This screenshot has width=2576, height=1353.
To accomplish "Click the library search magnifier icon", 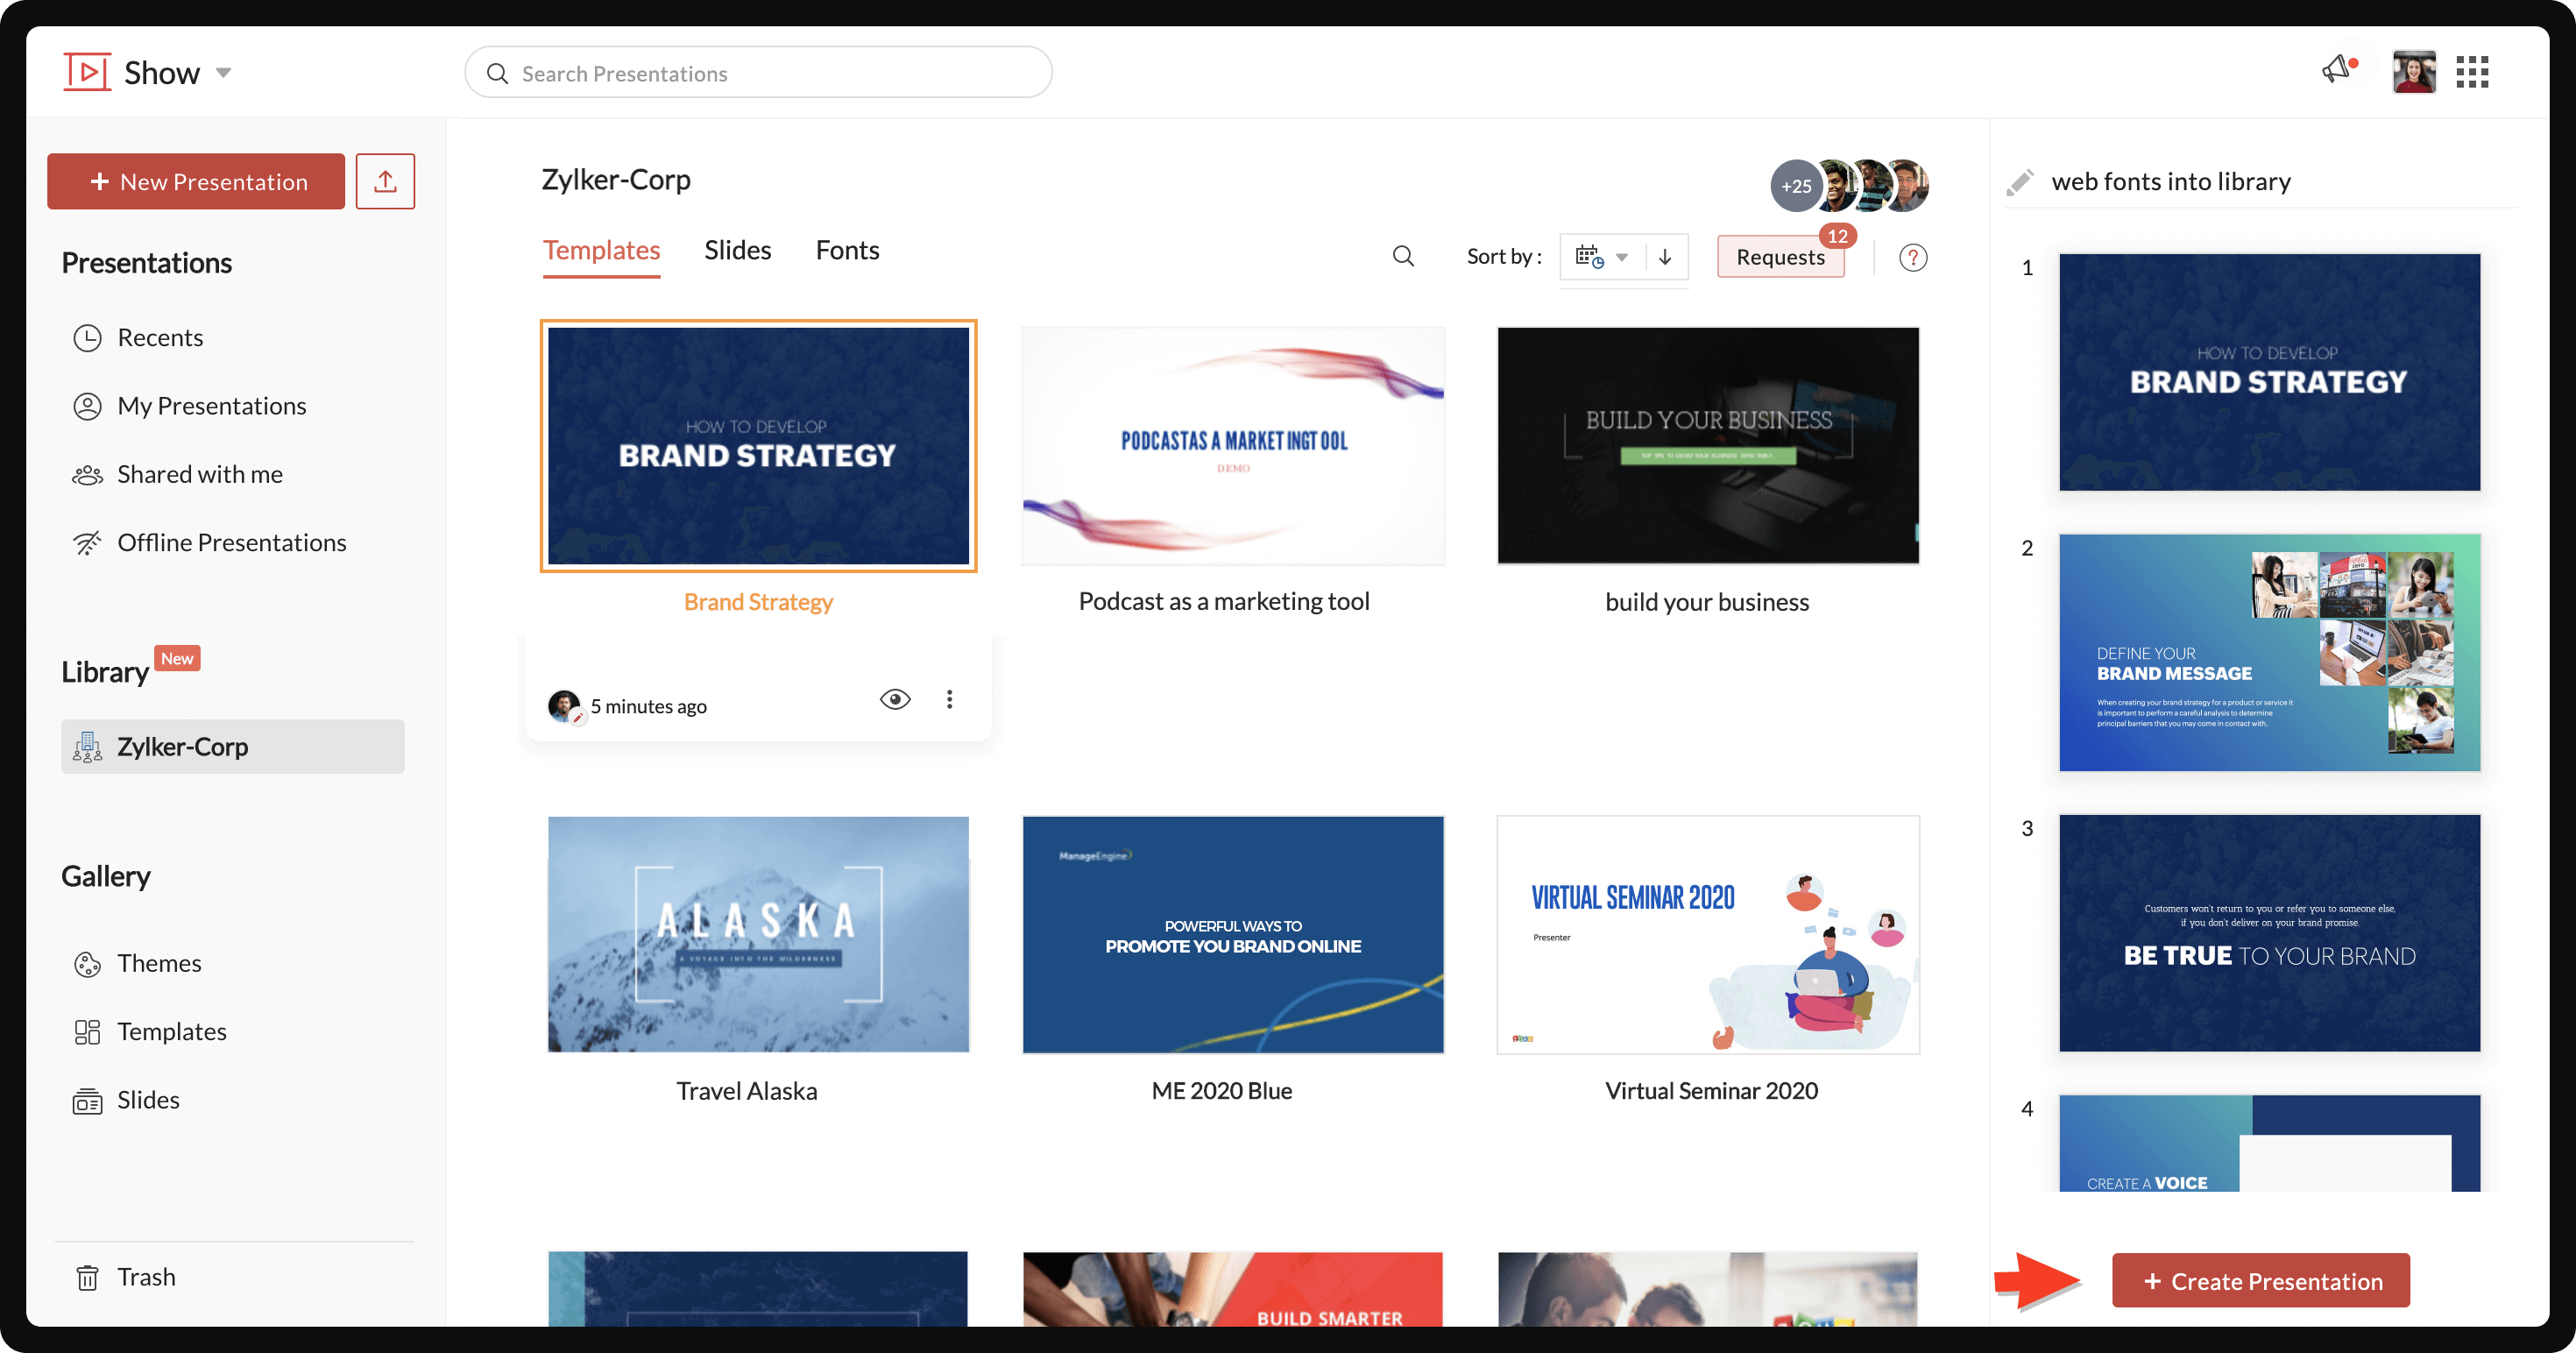I will (x=1403, y=256).
